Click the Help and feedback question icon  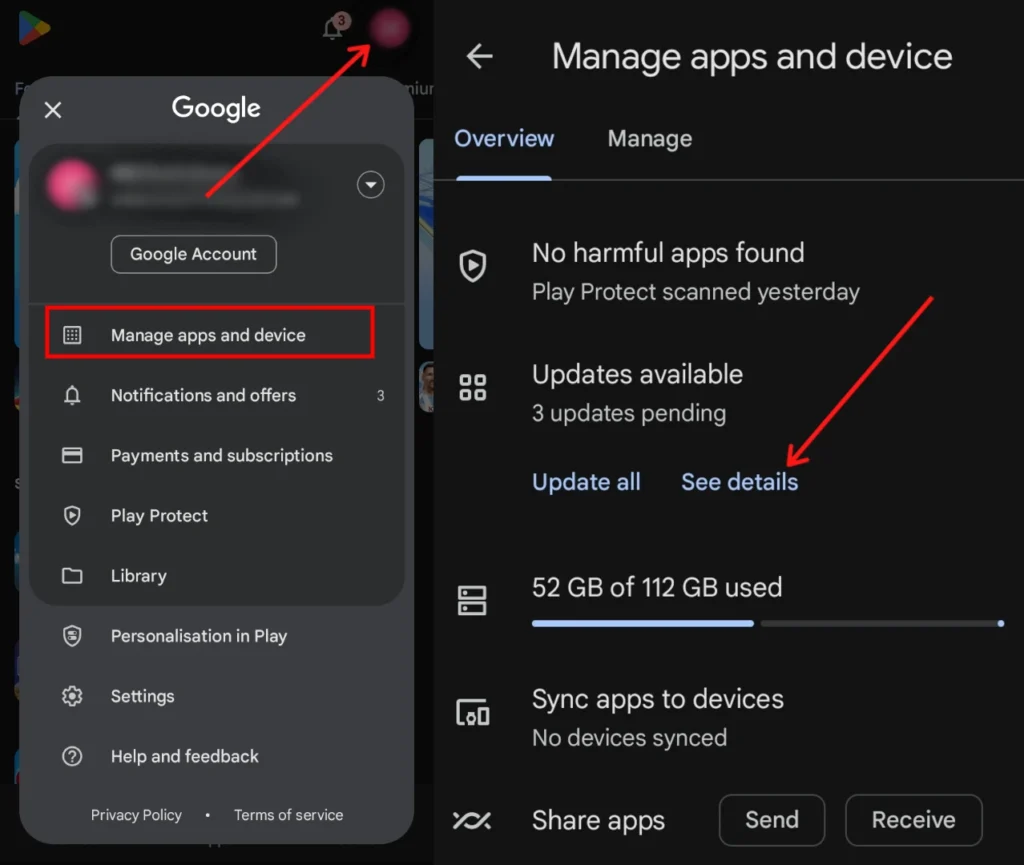(x=72, y=756)
